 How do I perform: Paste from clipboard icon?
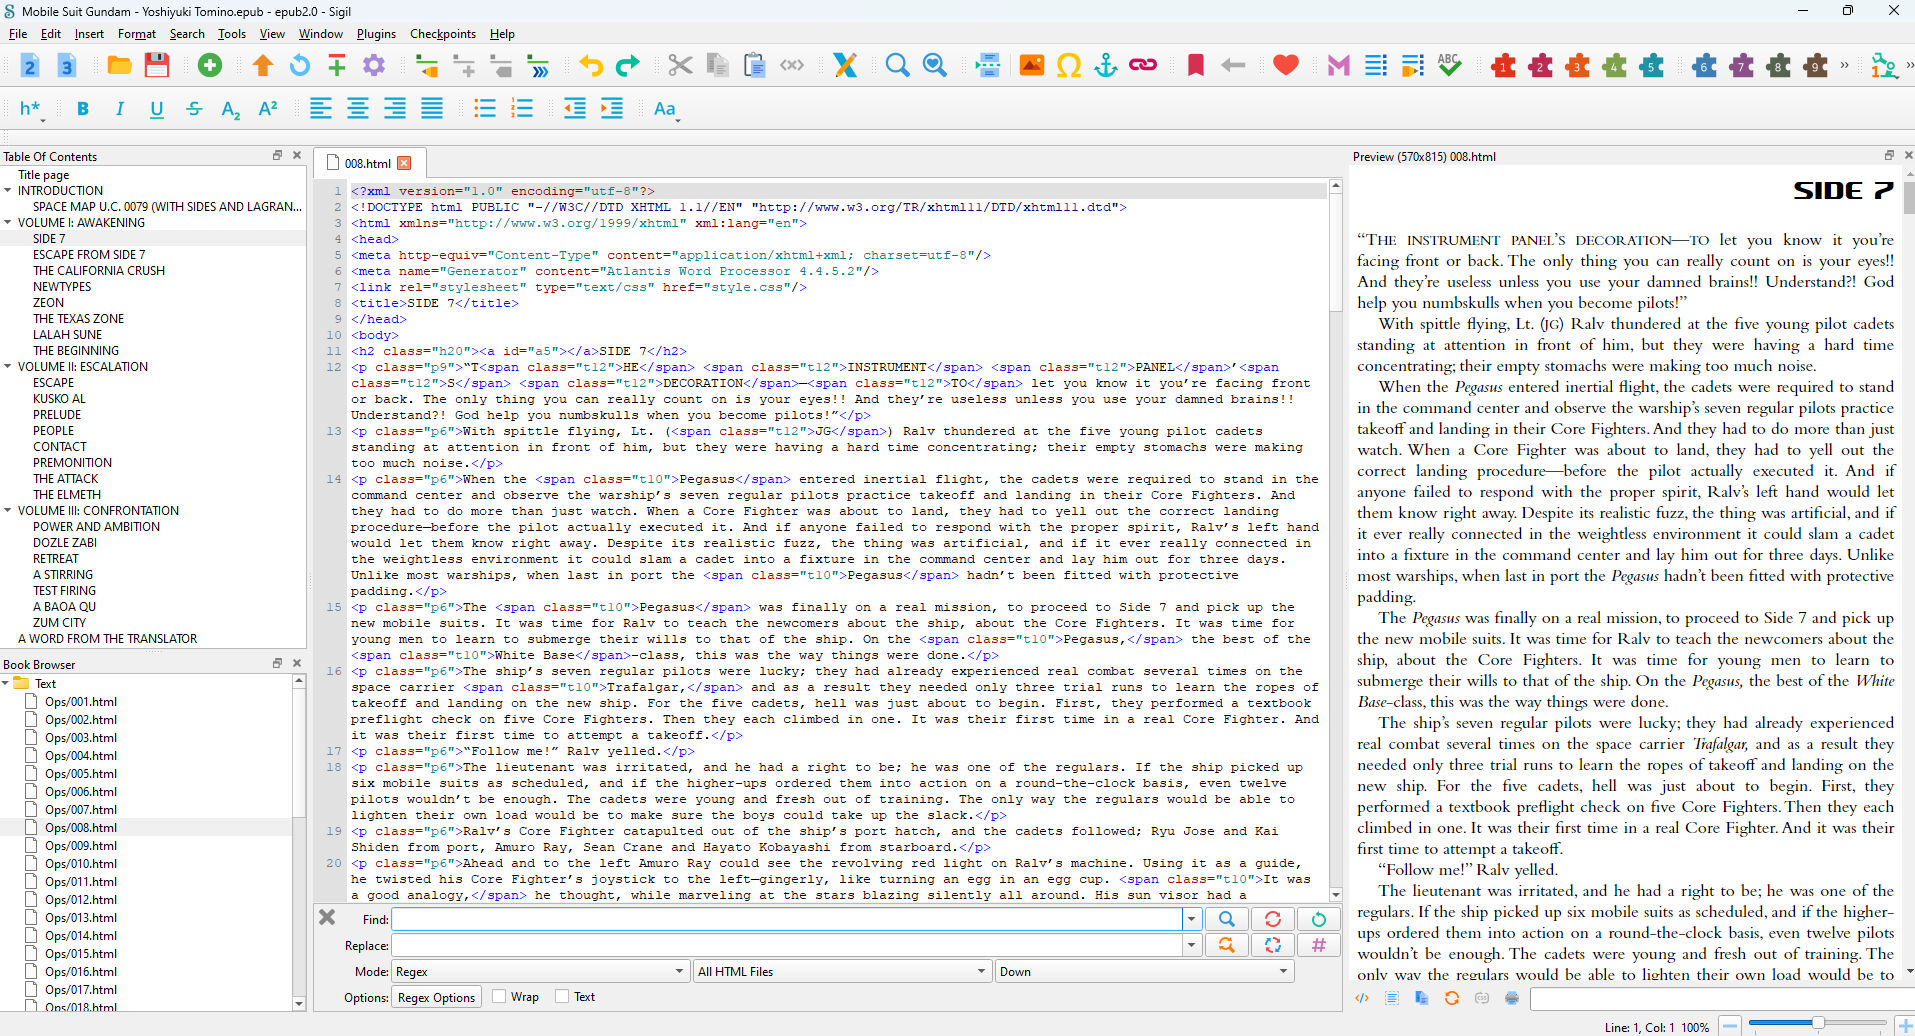coord(755,66)
